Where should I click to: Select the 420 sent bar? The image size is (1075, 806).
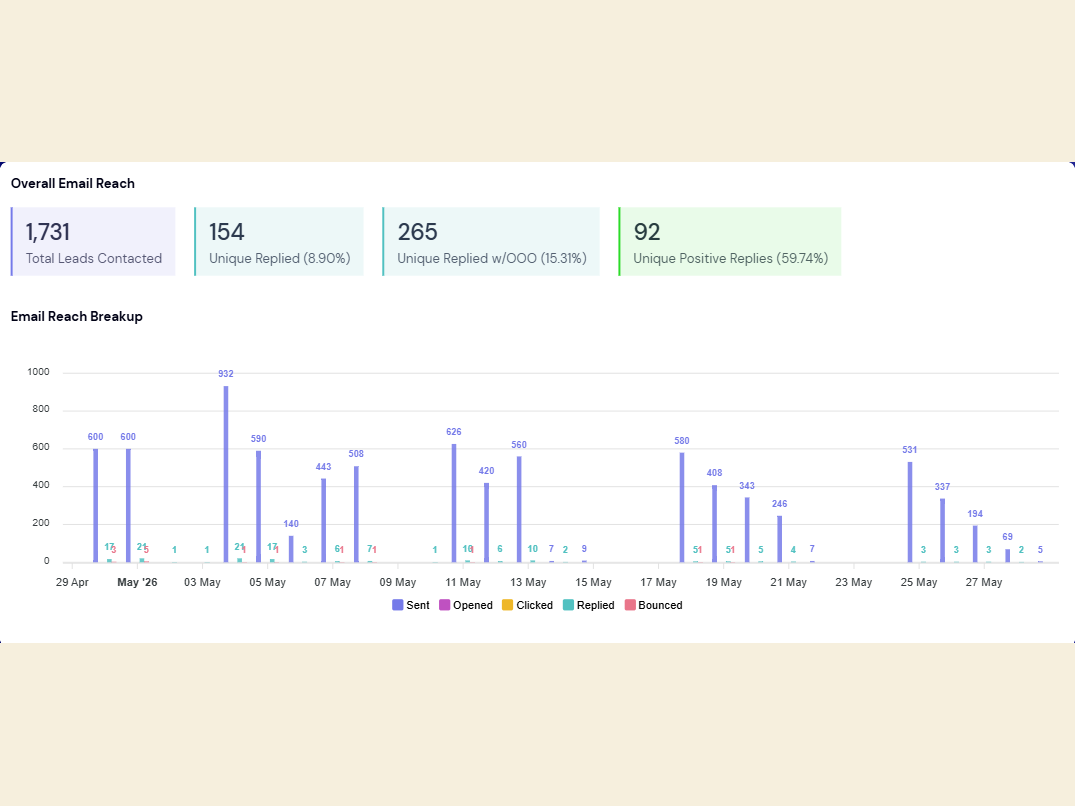pos(487,523)
